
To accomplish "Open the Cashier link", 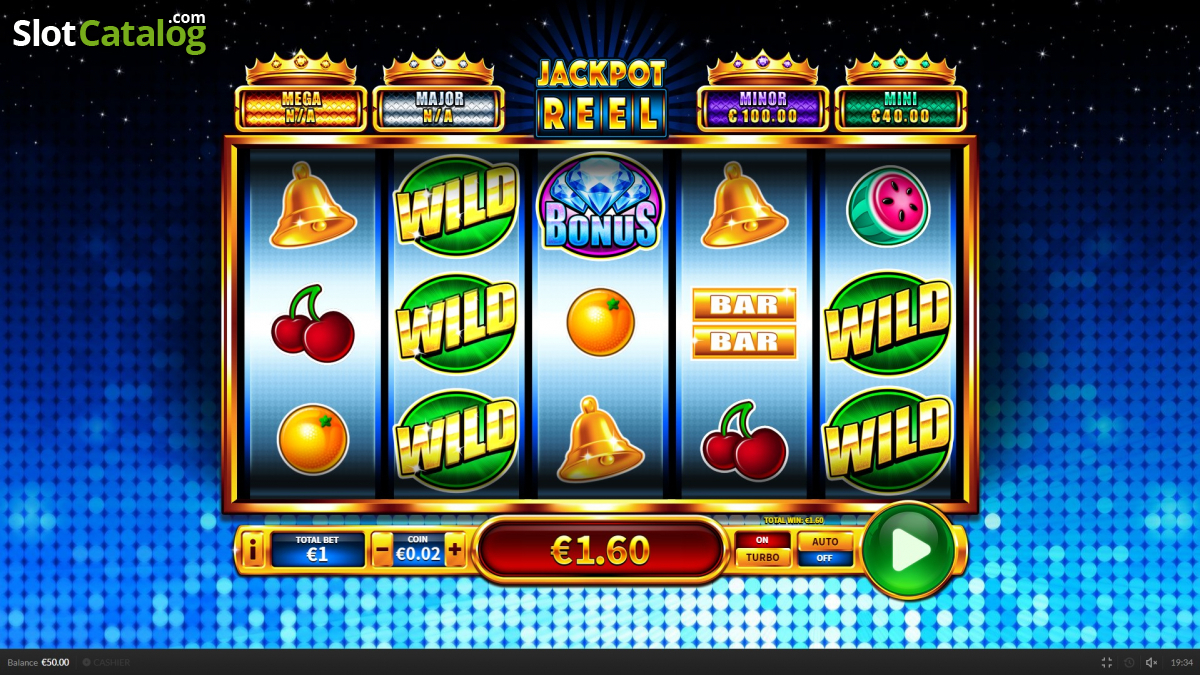I will tap(106, 662).
